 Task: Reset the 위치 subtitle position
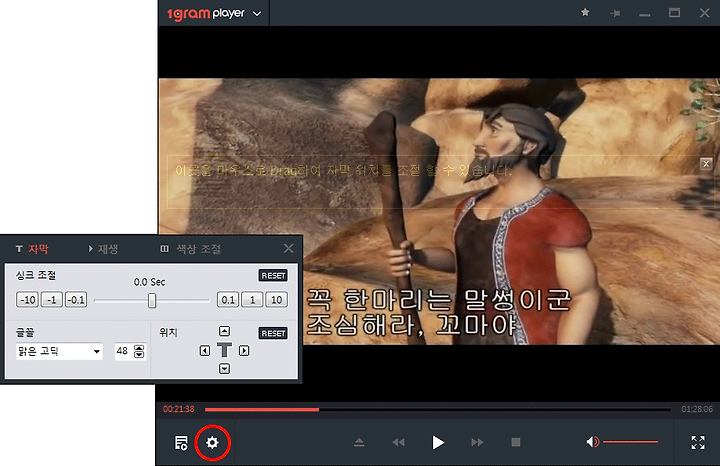pyautogui.click(x=273, y=333)
